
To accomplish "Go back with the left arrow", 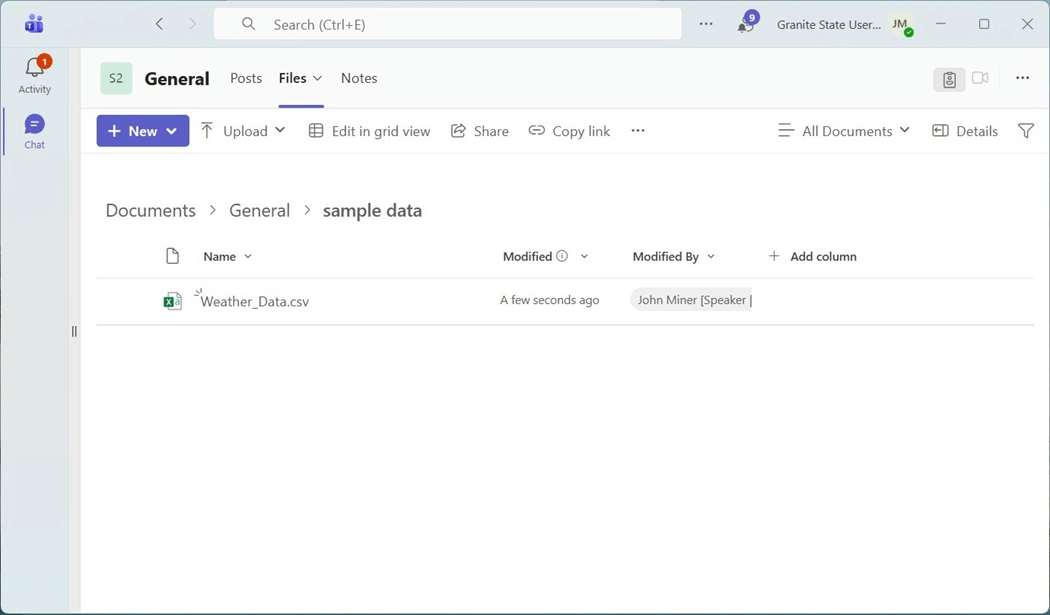I will pyautogui.click(x=159, y=24).
